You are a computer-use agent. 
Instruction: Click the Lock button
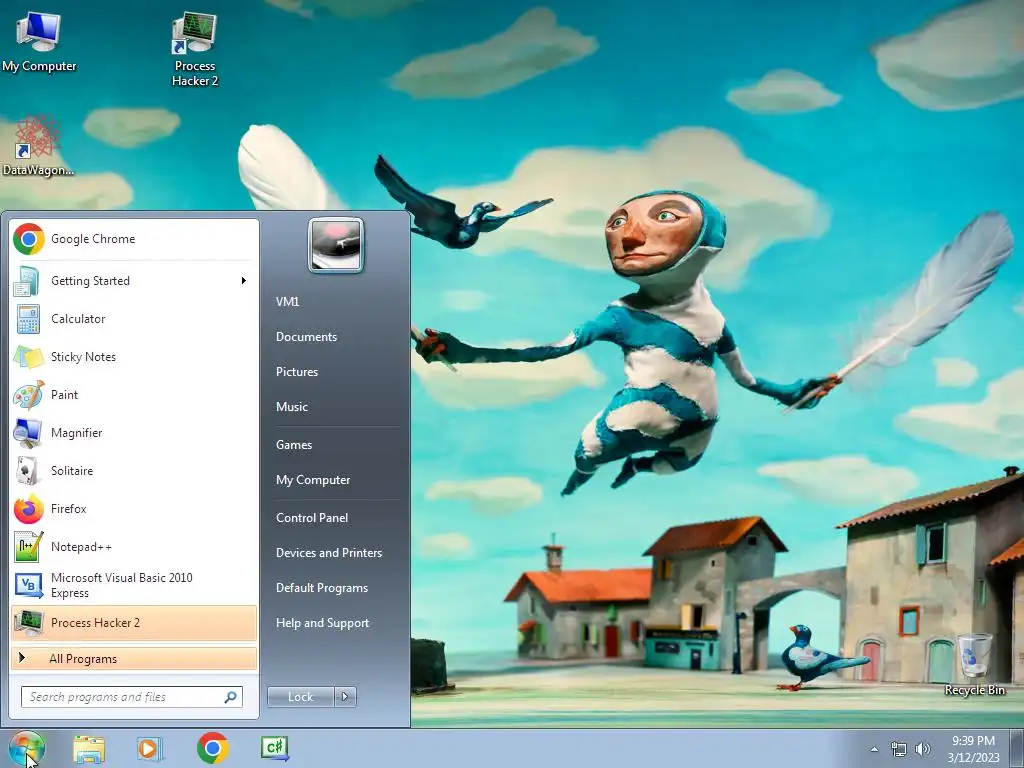tap(301, 697)
